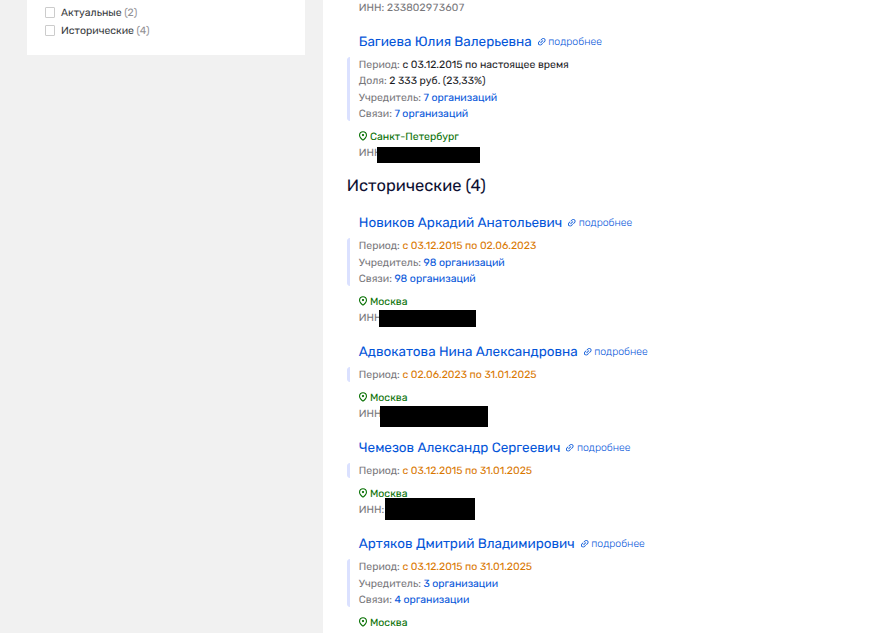Click the chain icon beside Артяков Дмитрий Владимирович
The height and width of the screenshot is (633, 870).
point(585,544)
